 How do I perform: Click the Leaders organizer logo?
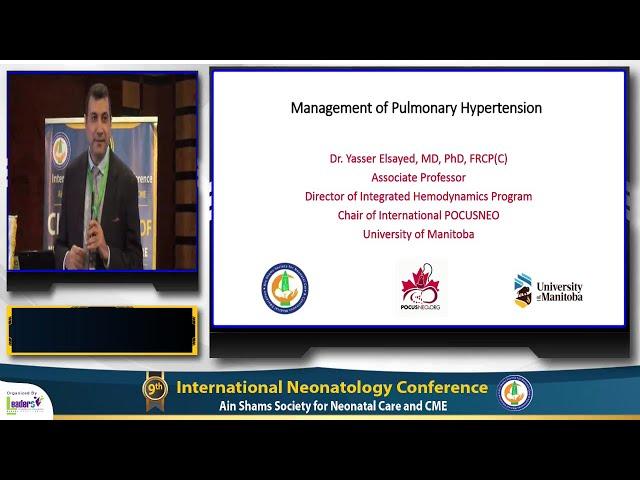coord(25,402)
